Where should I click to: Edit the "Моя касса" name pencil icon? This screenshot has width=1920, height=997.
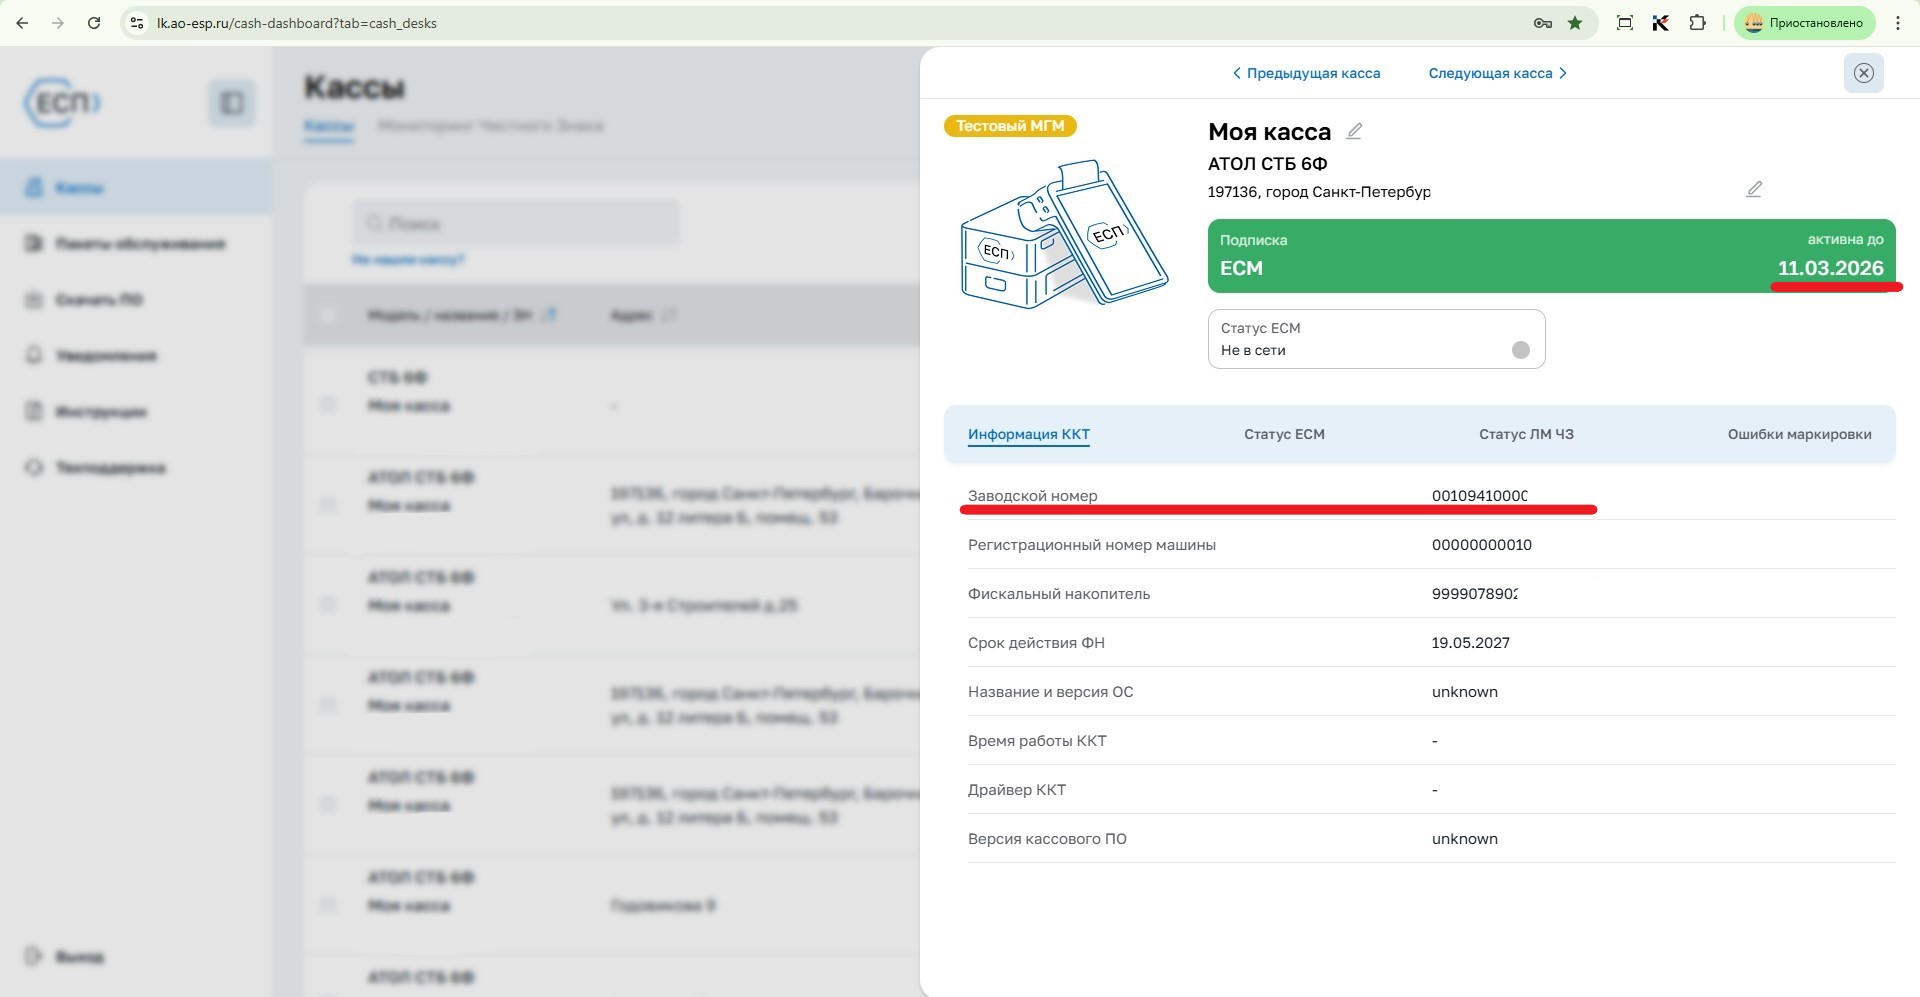click(x=1354, y=131)
